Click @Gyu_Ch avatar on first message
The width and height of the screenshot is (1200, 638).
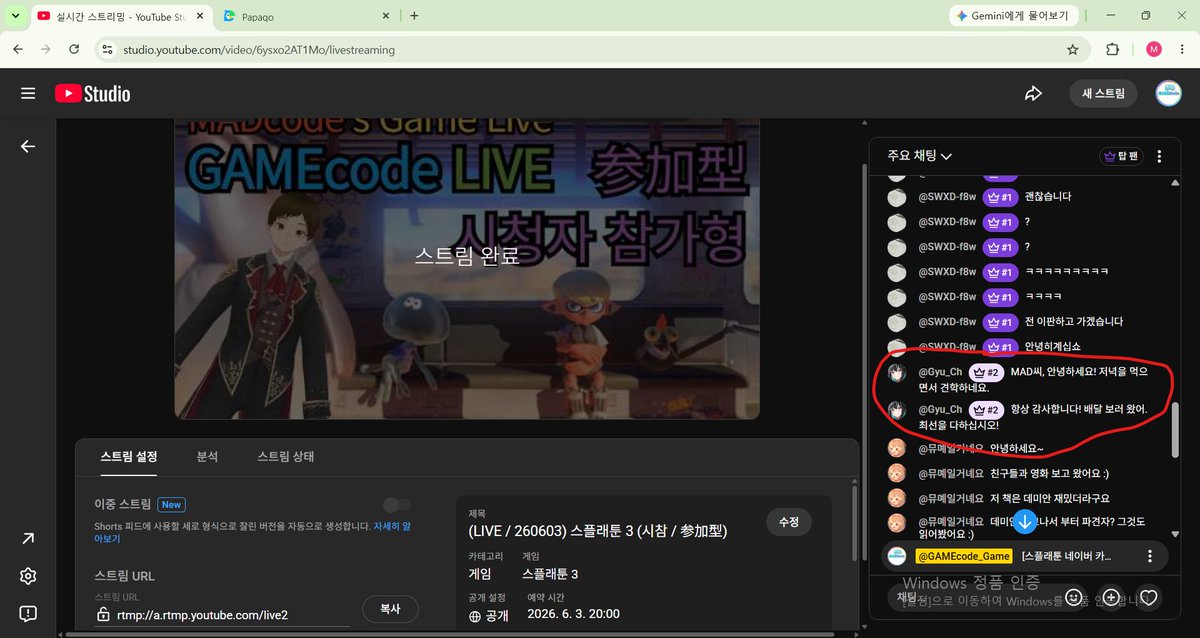pyautogui.click(x=897, y=372)
